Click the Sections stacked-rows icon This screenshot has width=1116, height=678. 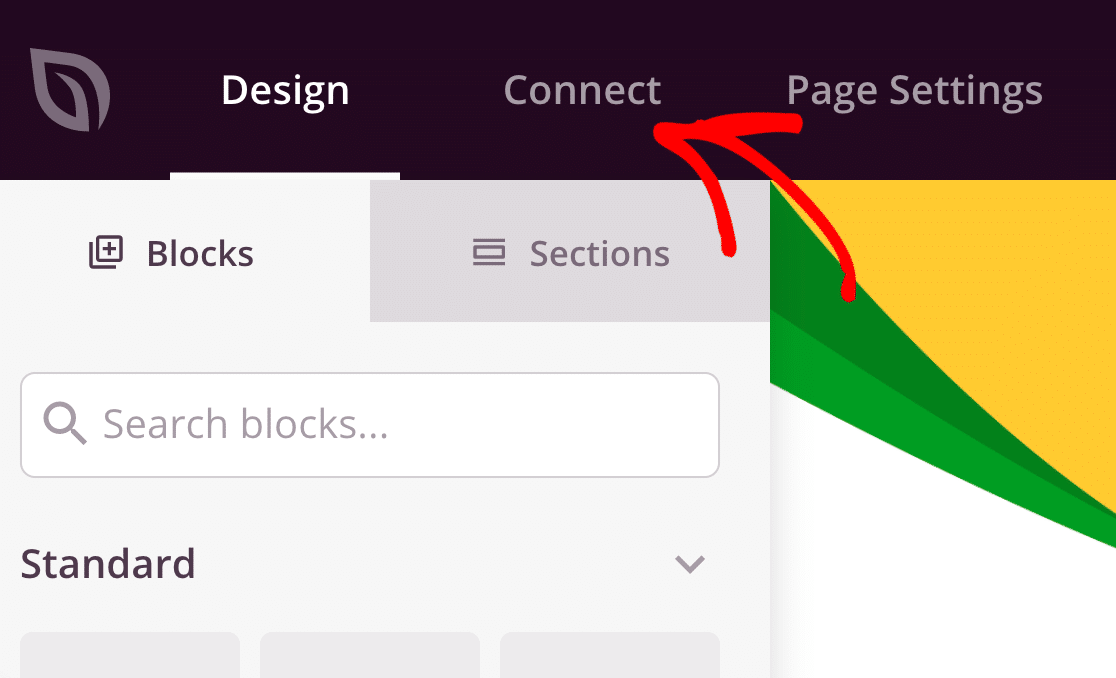489,253
